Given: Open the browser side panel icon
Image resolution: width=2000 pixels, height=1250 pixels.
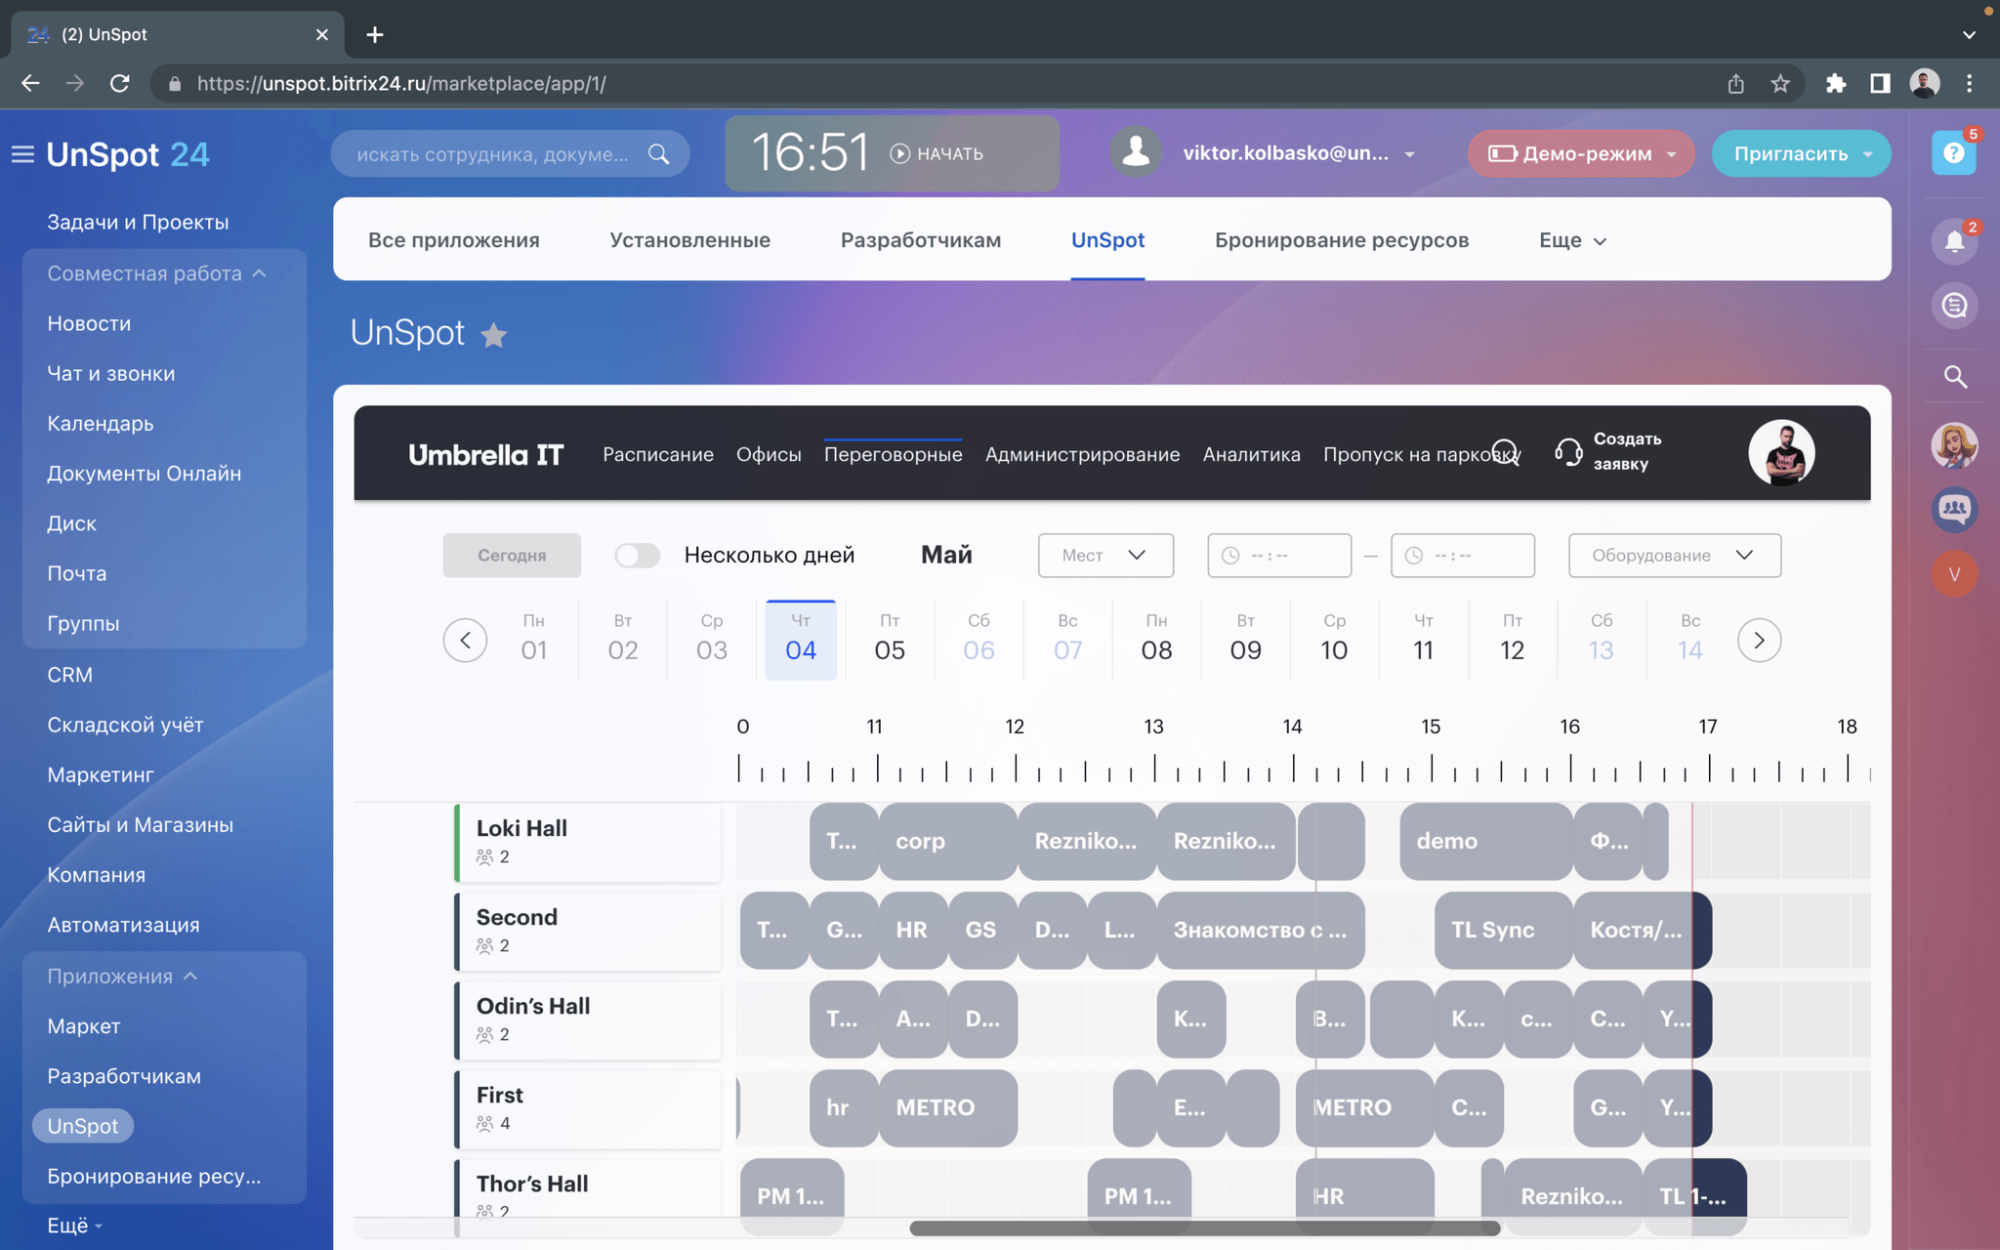Looking at the screenshot, I should click(1880, 84).
